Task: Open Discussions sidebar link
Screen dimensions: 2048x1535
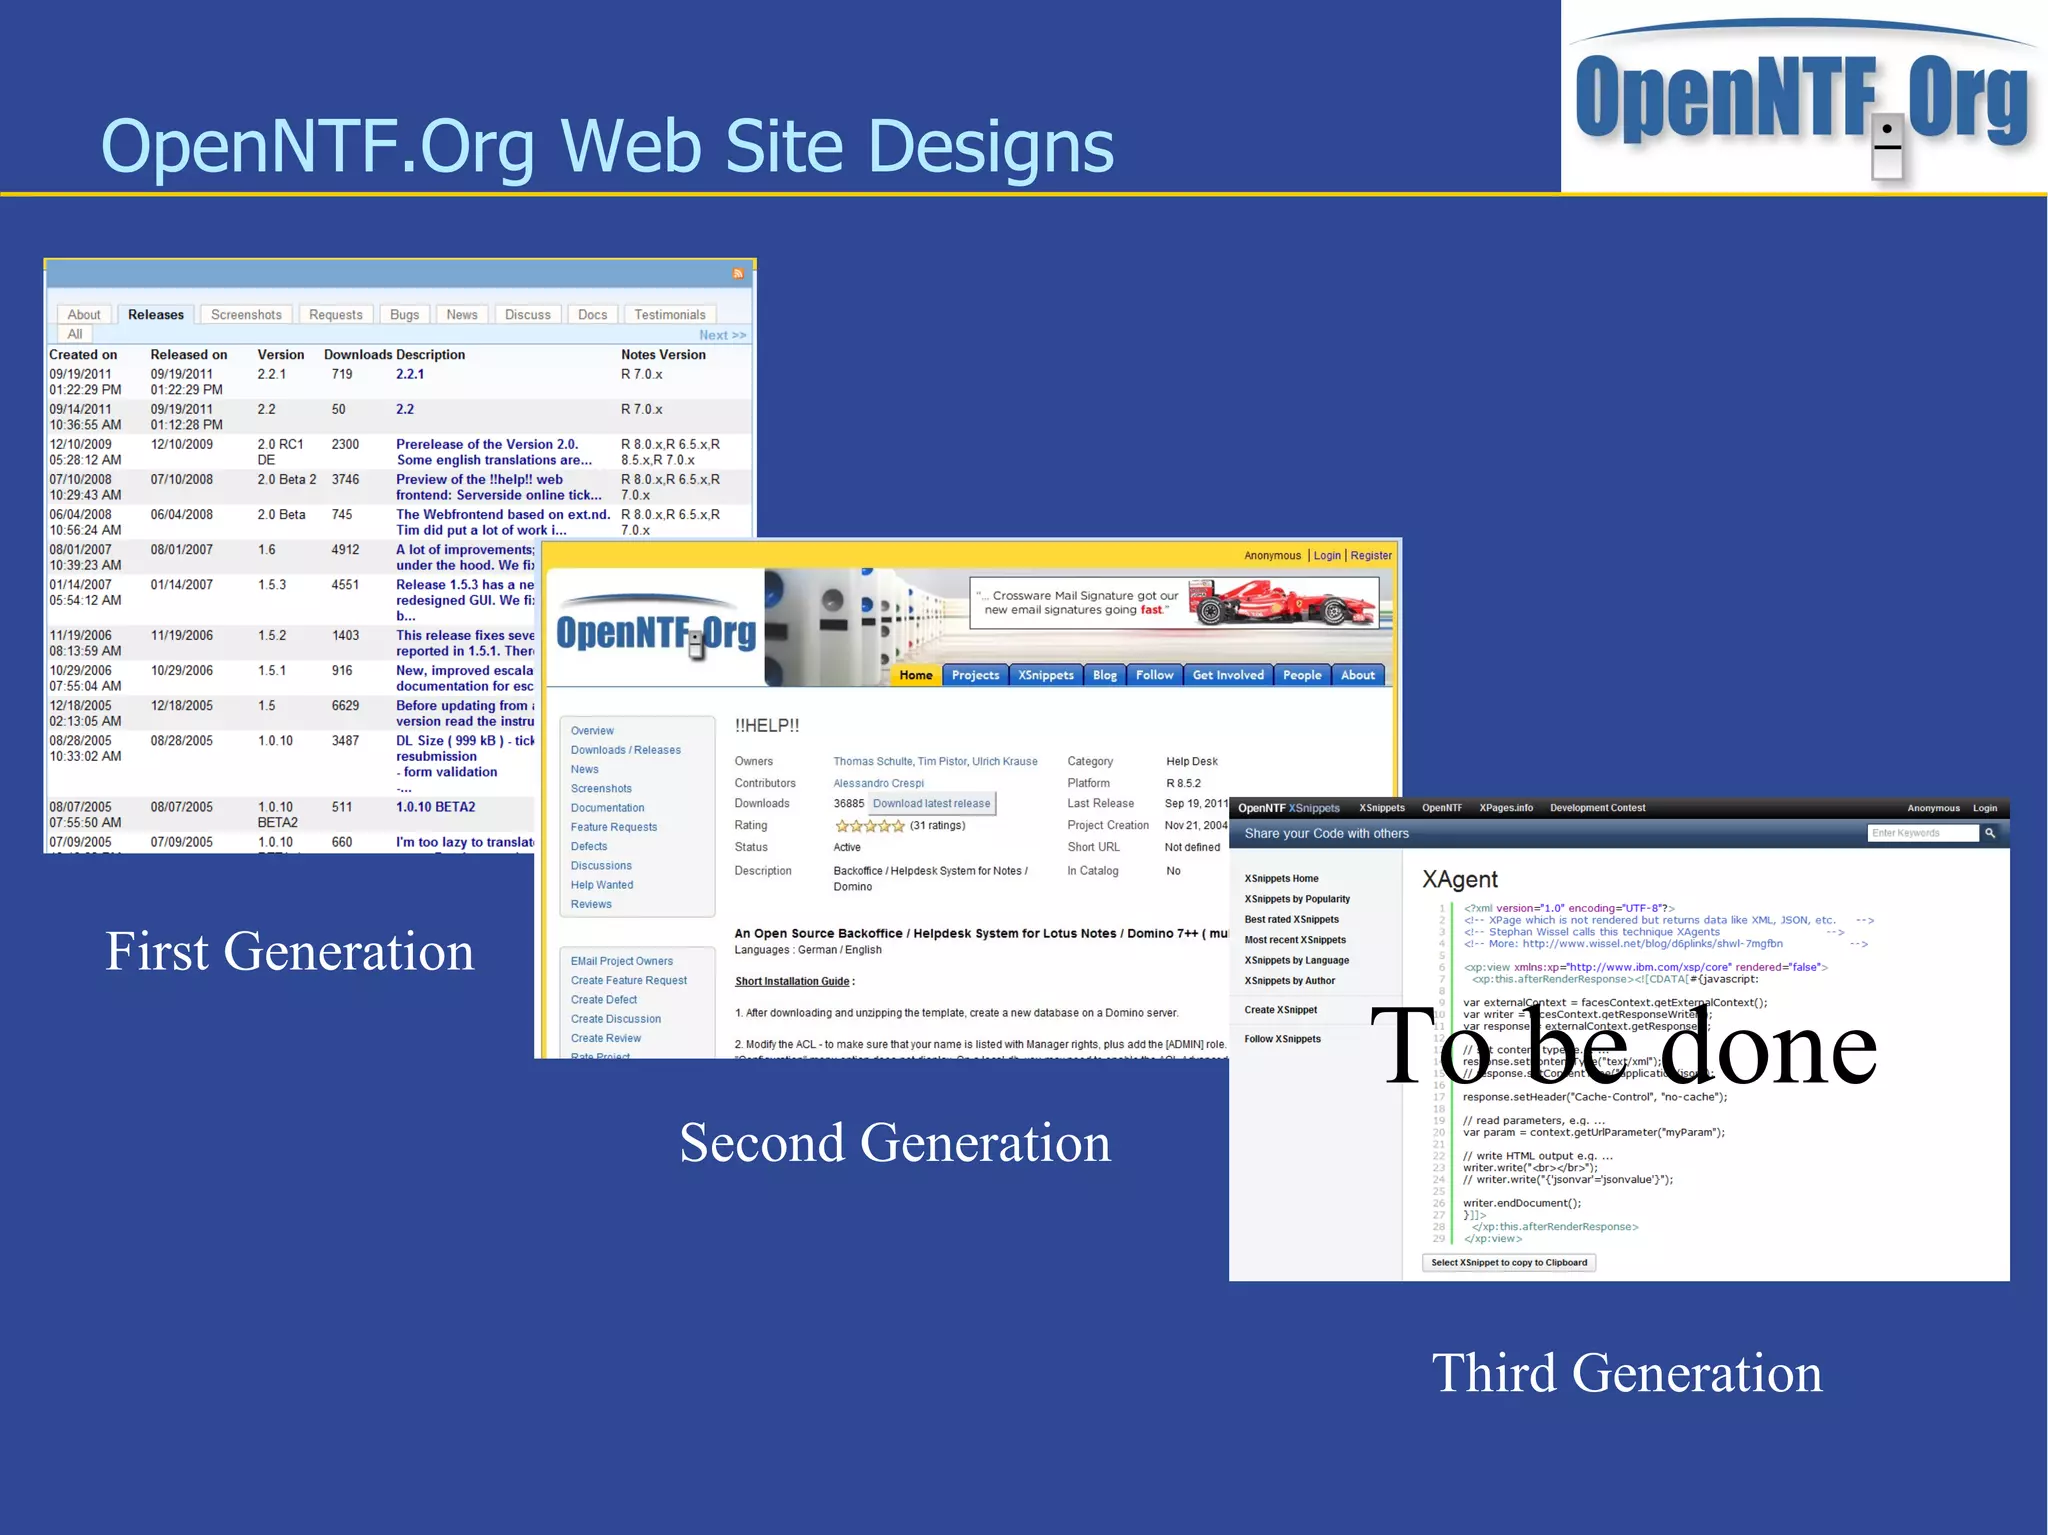Action: pyautogui.click(x=601, y=866)
